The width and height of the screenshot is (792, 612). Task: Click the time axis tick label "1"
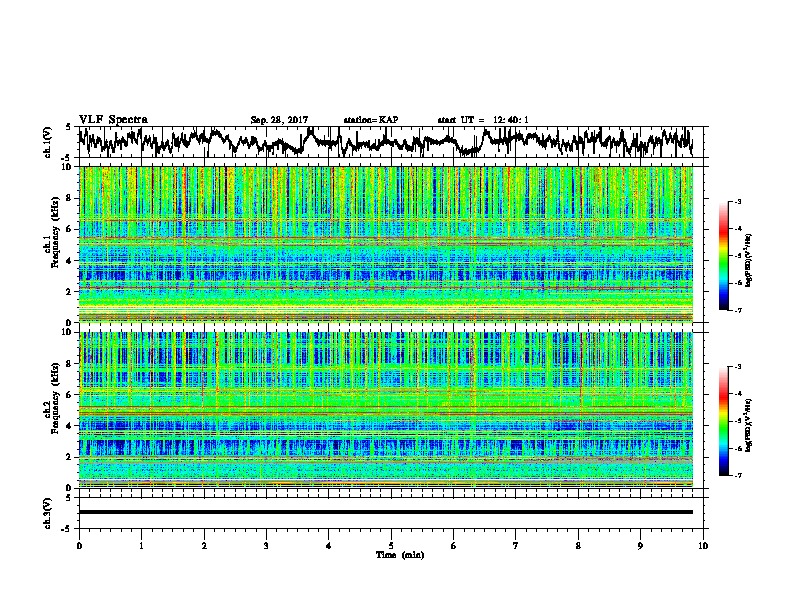141,546
